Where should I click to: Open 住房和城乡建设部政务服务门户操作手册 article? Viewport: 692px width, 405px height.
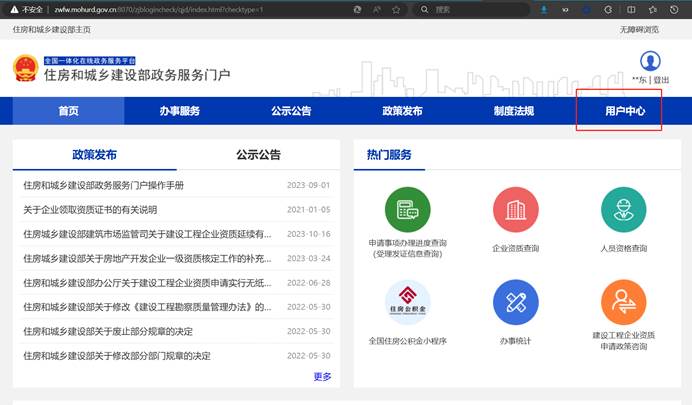pos(104,186)
